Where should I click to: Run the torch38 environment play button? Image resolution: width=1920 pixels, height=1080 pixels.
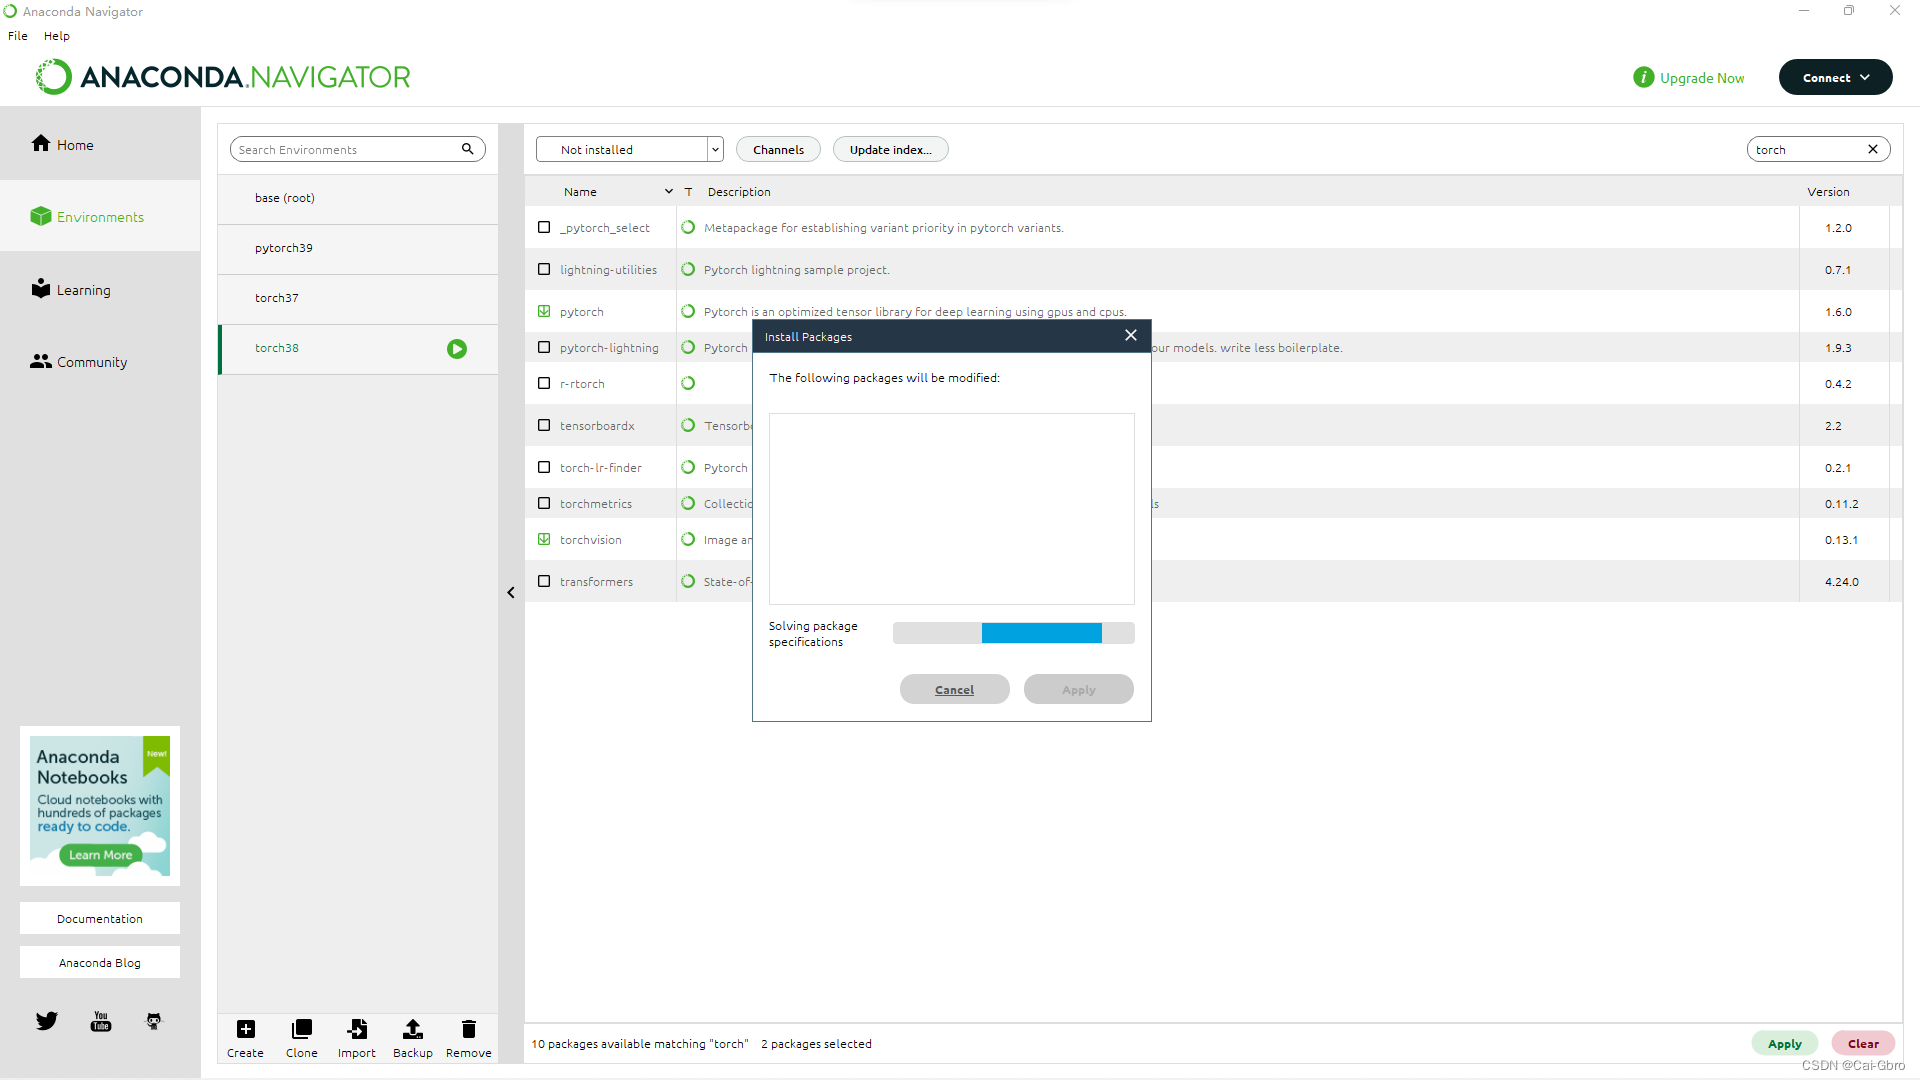point(457,349)
